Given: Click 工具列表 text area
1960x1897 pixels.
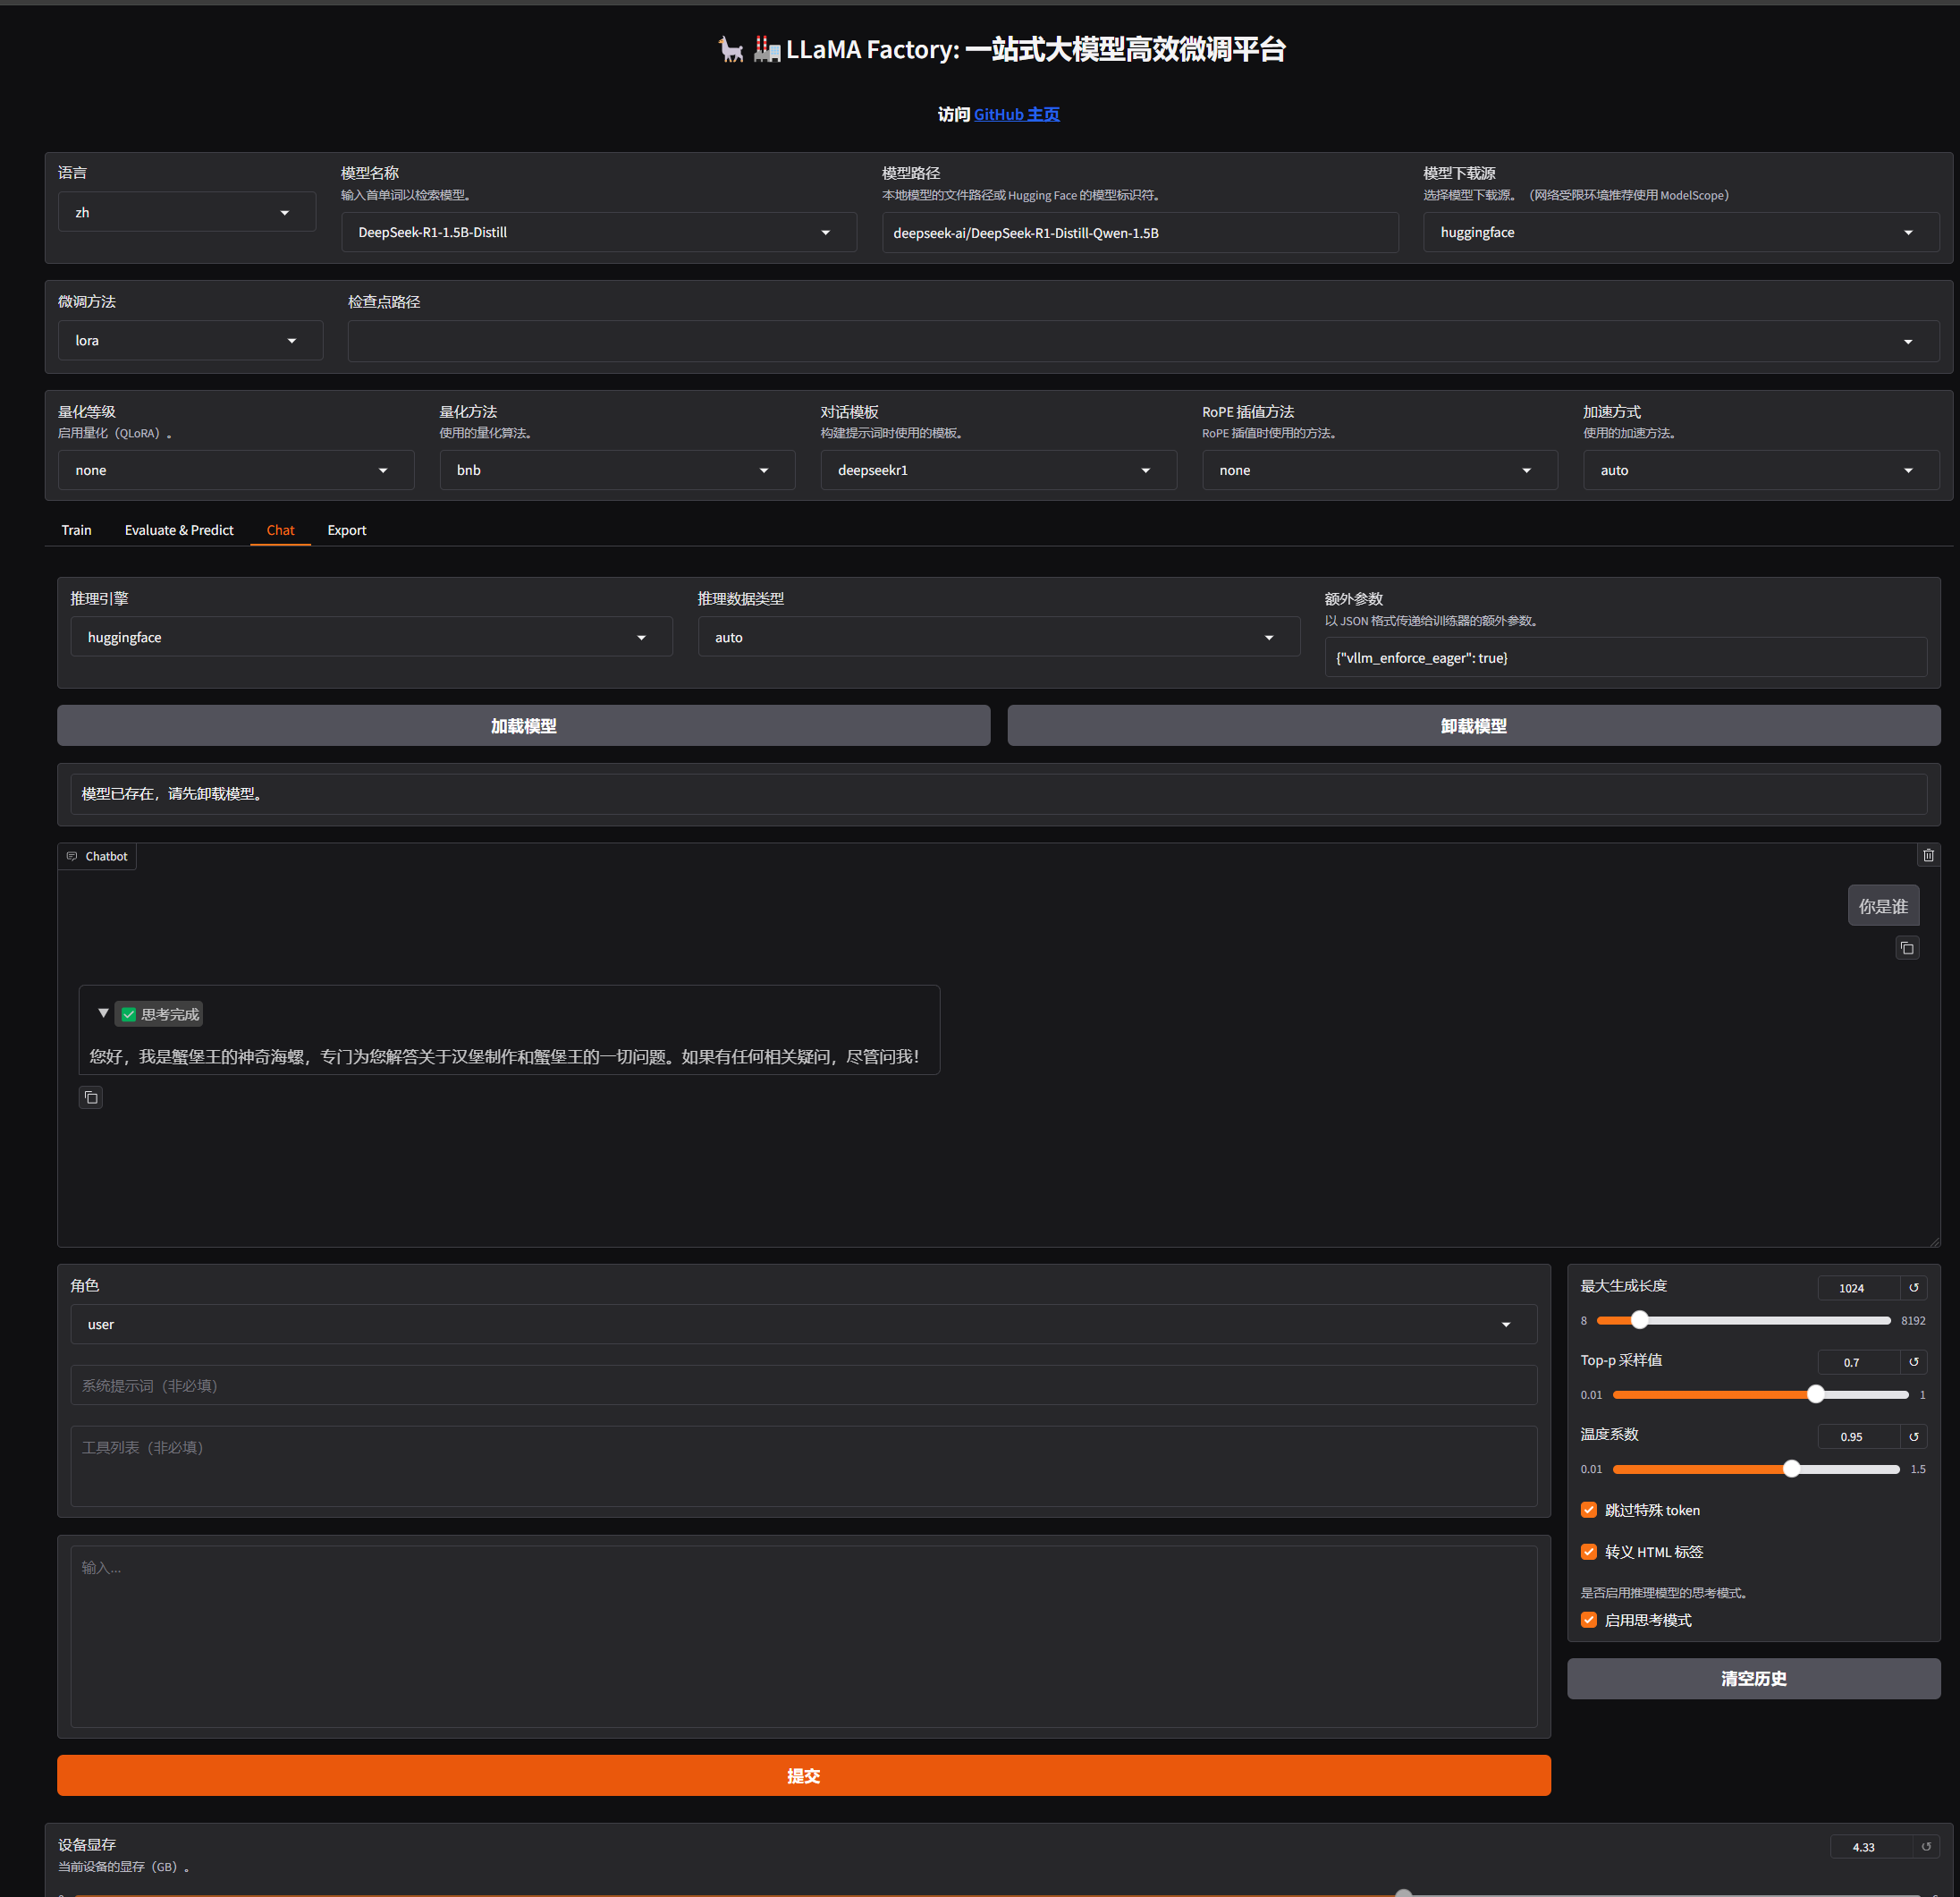Looking at the screenshot, I should (803, 1465).
